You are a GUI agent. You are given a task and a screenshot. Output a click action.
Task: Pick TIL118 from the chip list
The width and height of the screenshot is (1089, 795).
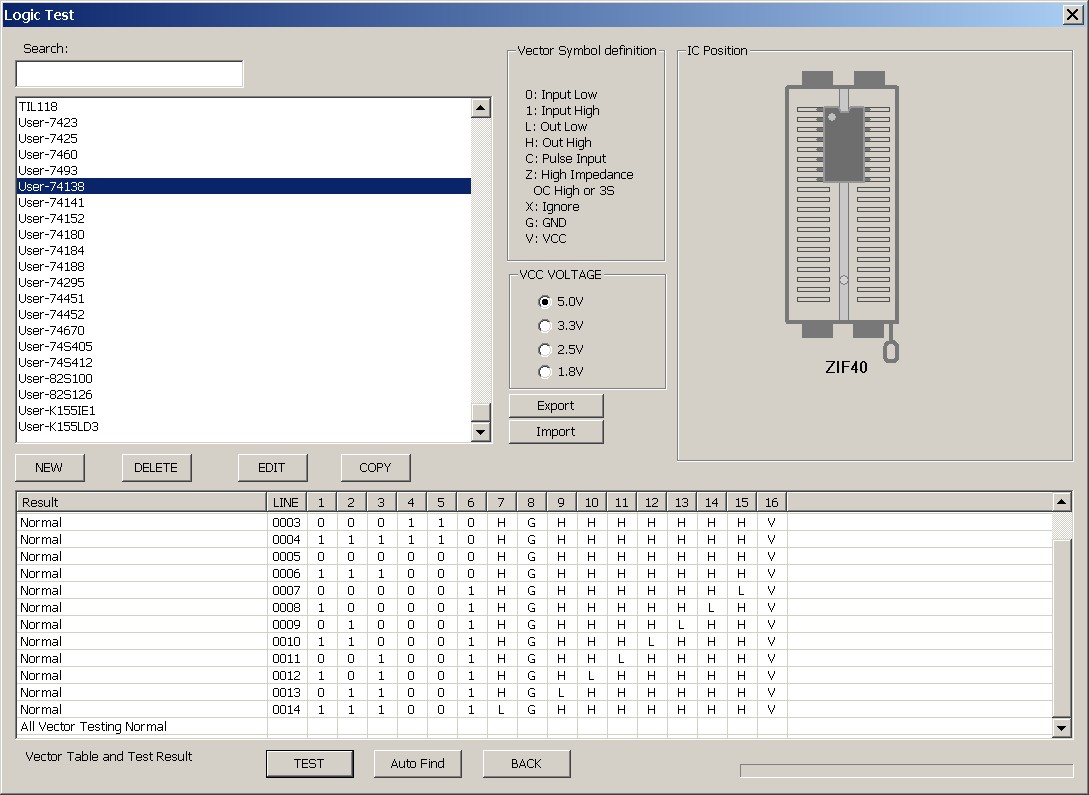click(x=39, y=106)
